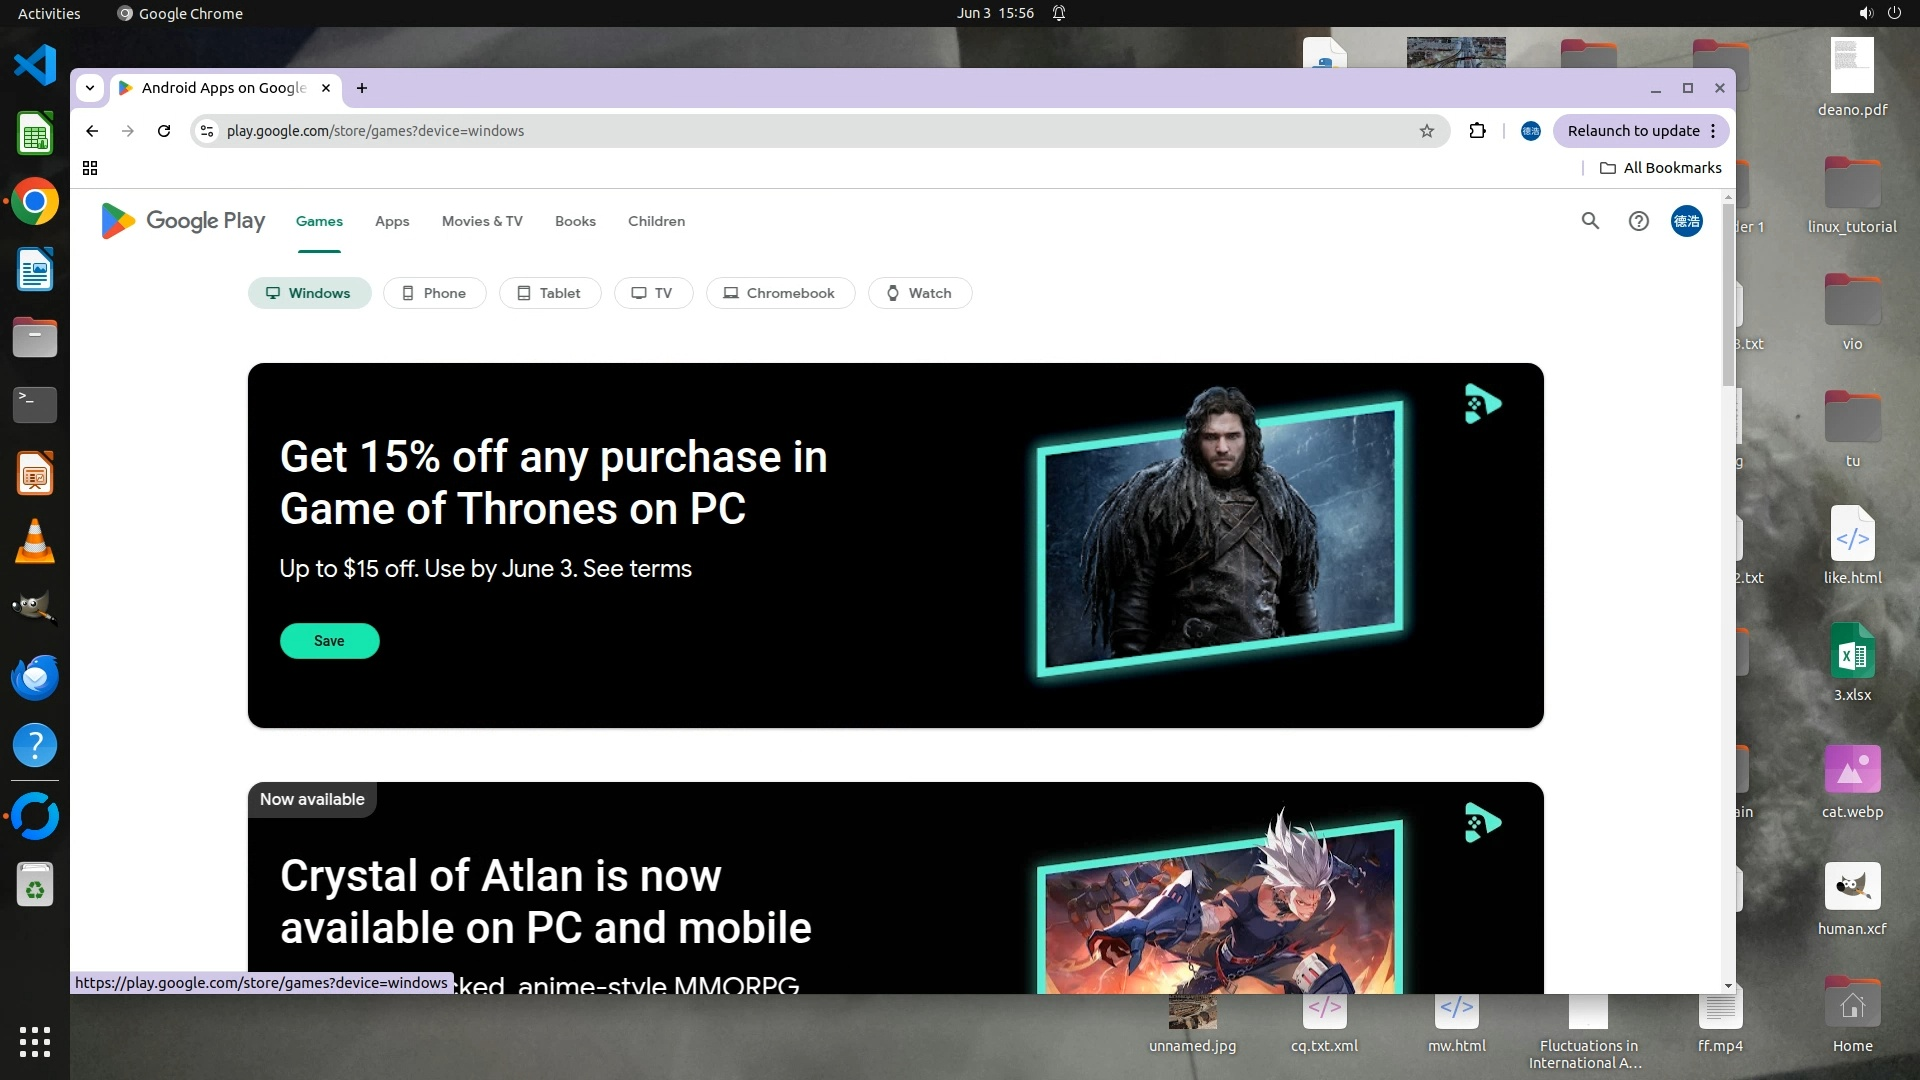Select the Watch device filter chip

point(919,293)
